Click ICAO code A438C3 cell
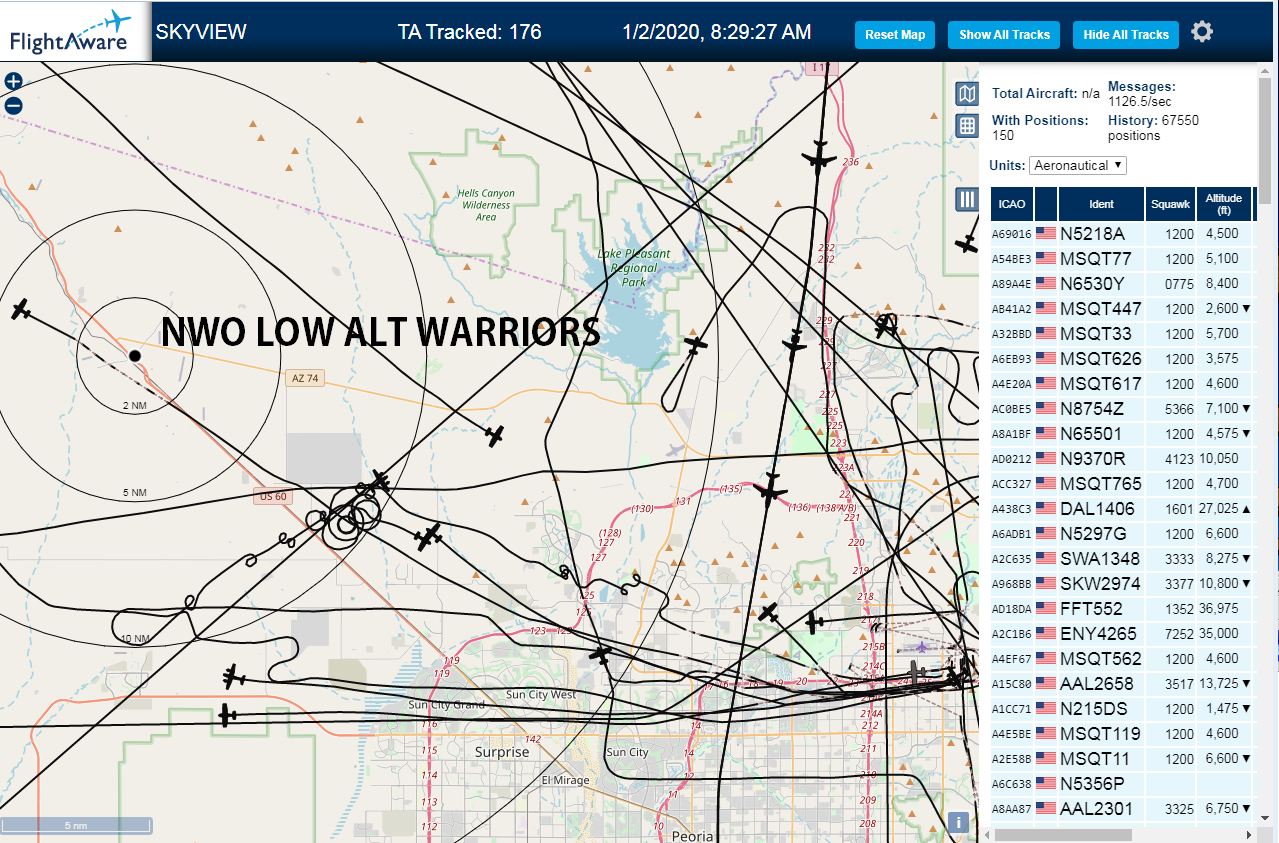The width and height of the screenshot is (1279, 843). [x=1011, y=510]
